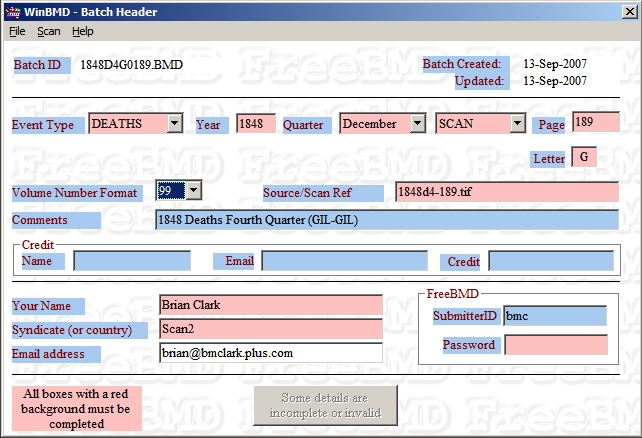Open the Scan menu
Image resolution: width=642 pixels, height=438 pixels.
pos(49,32)
